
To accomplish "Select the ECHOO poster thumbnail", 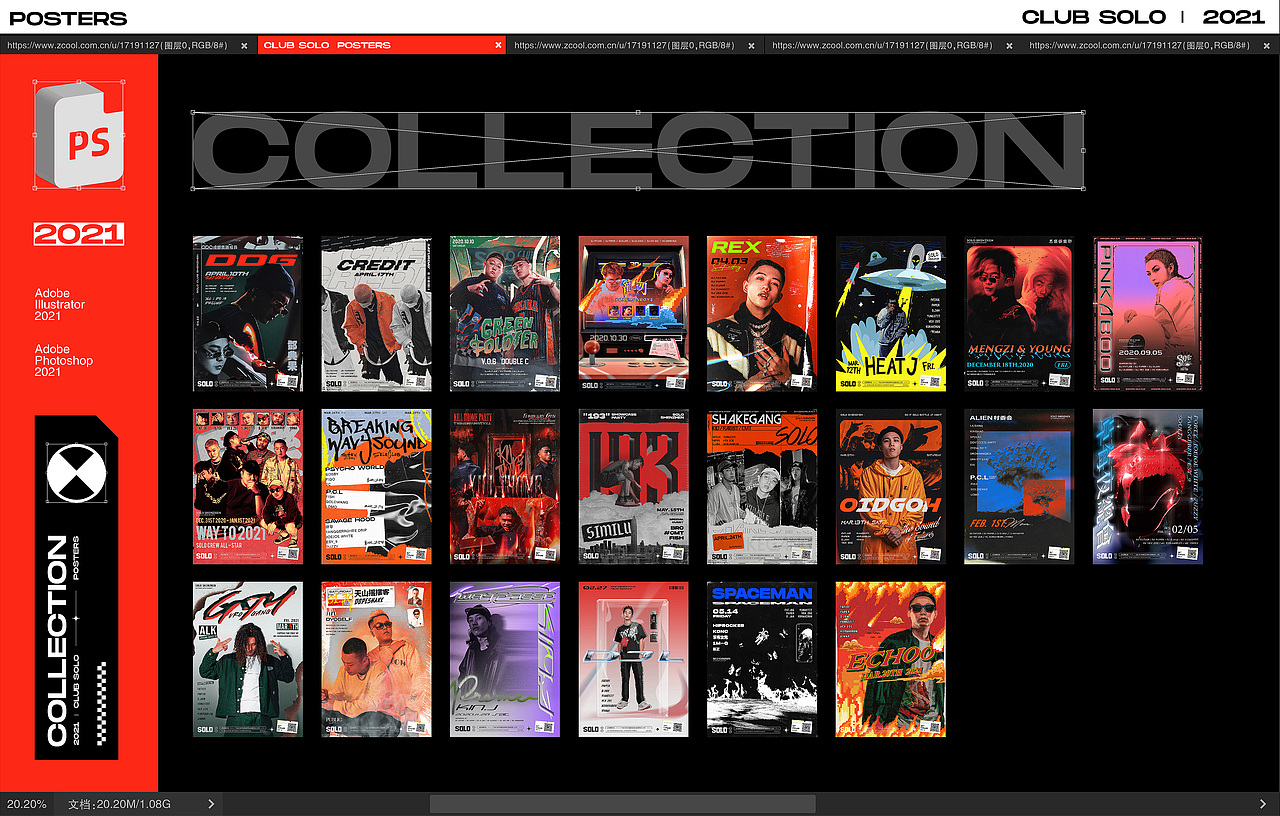I will (x=891, y=659).
